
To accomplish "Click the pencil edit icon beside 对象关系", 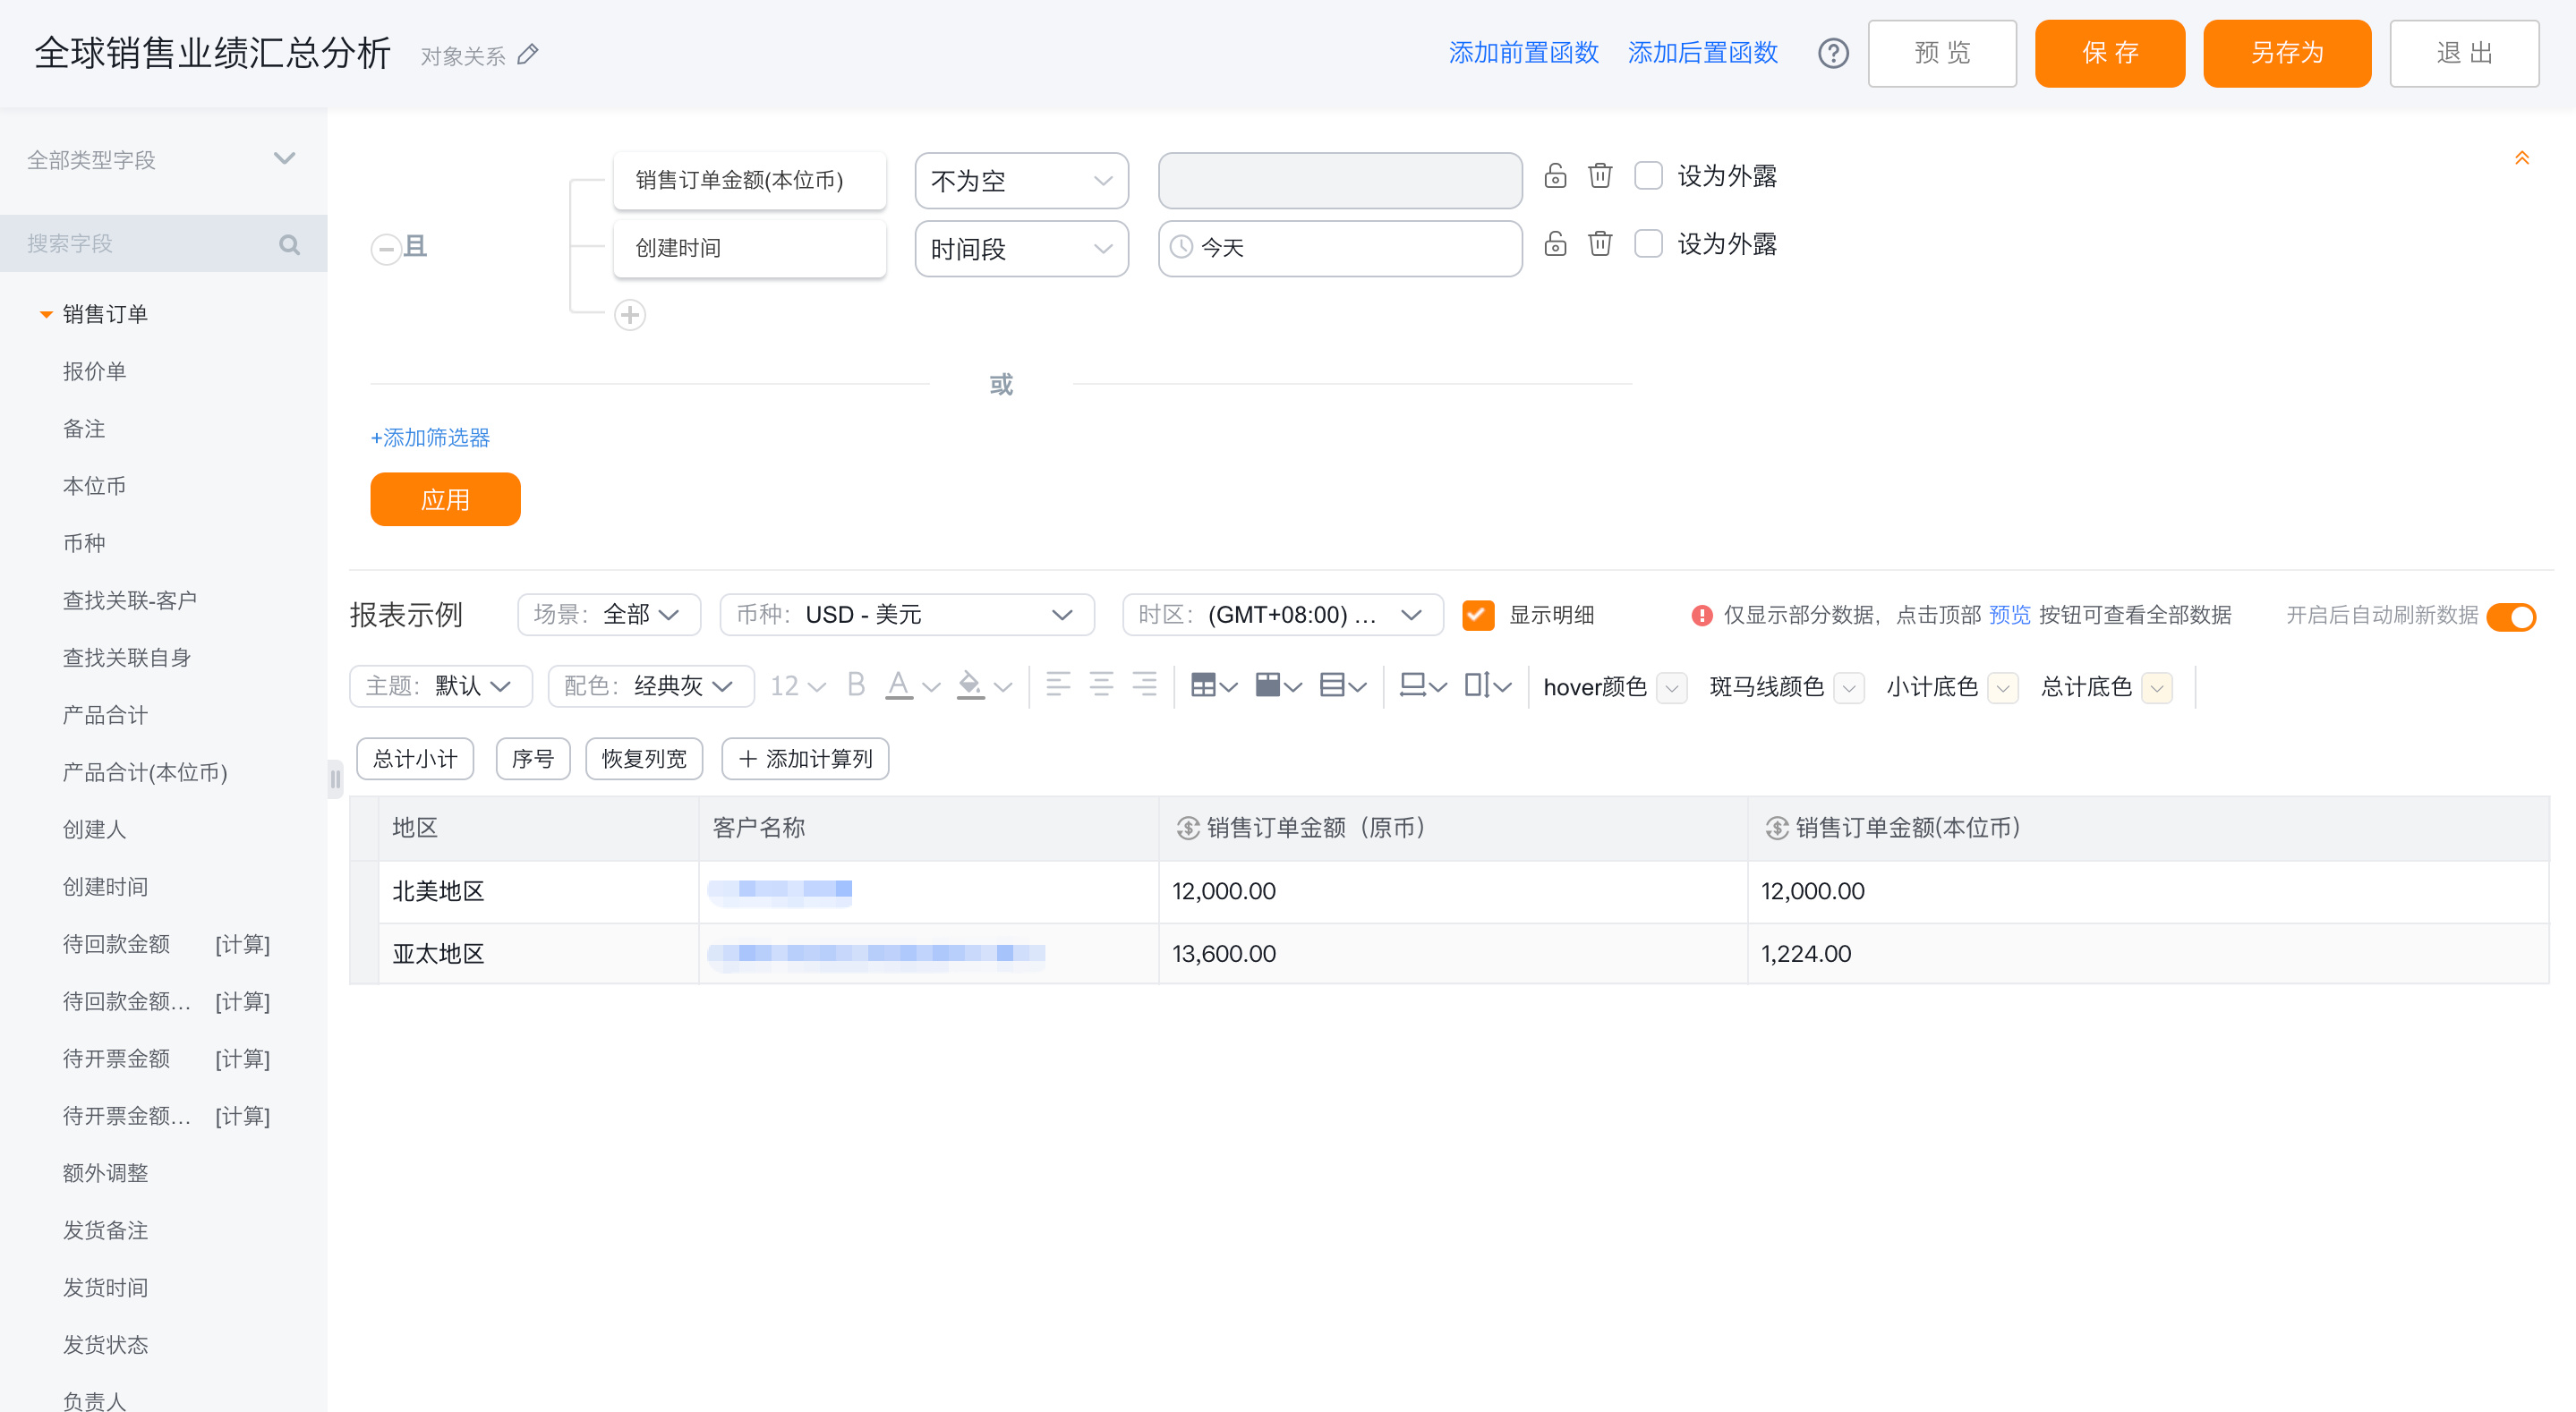I will [x=528, y=55].
